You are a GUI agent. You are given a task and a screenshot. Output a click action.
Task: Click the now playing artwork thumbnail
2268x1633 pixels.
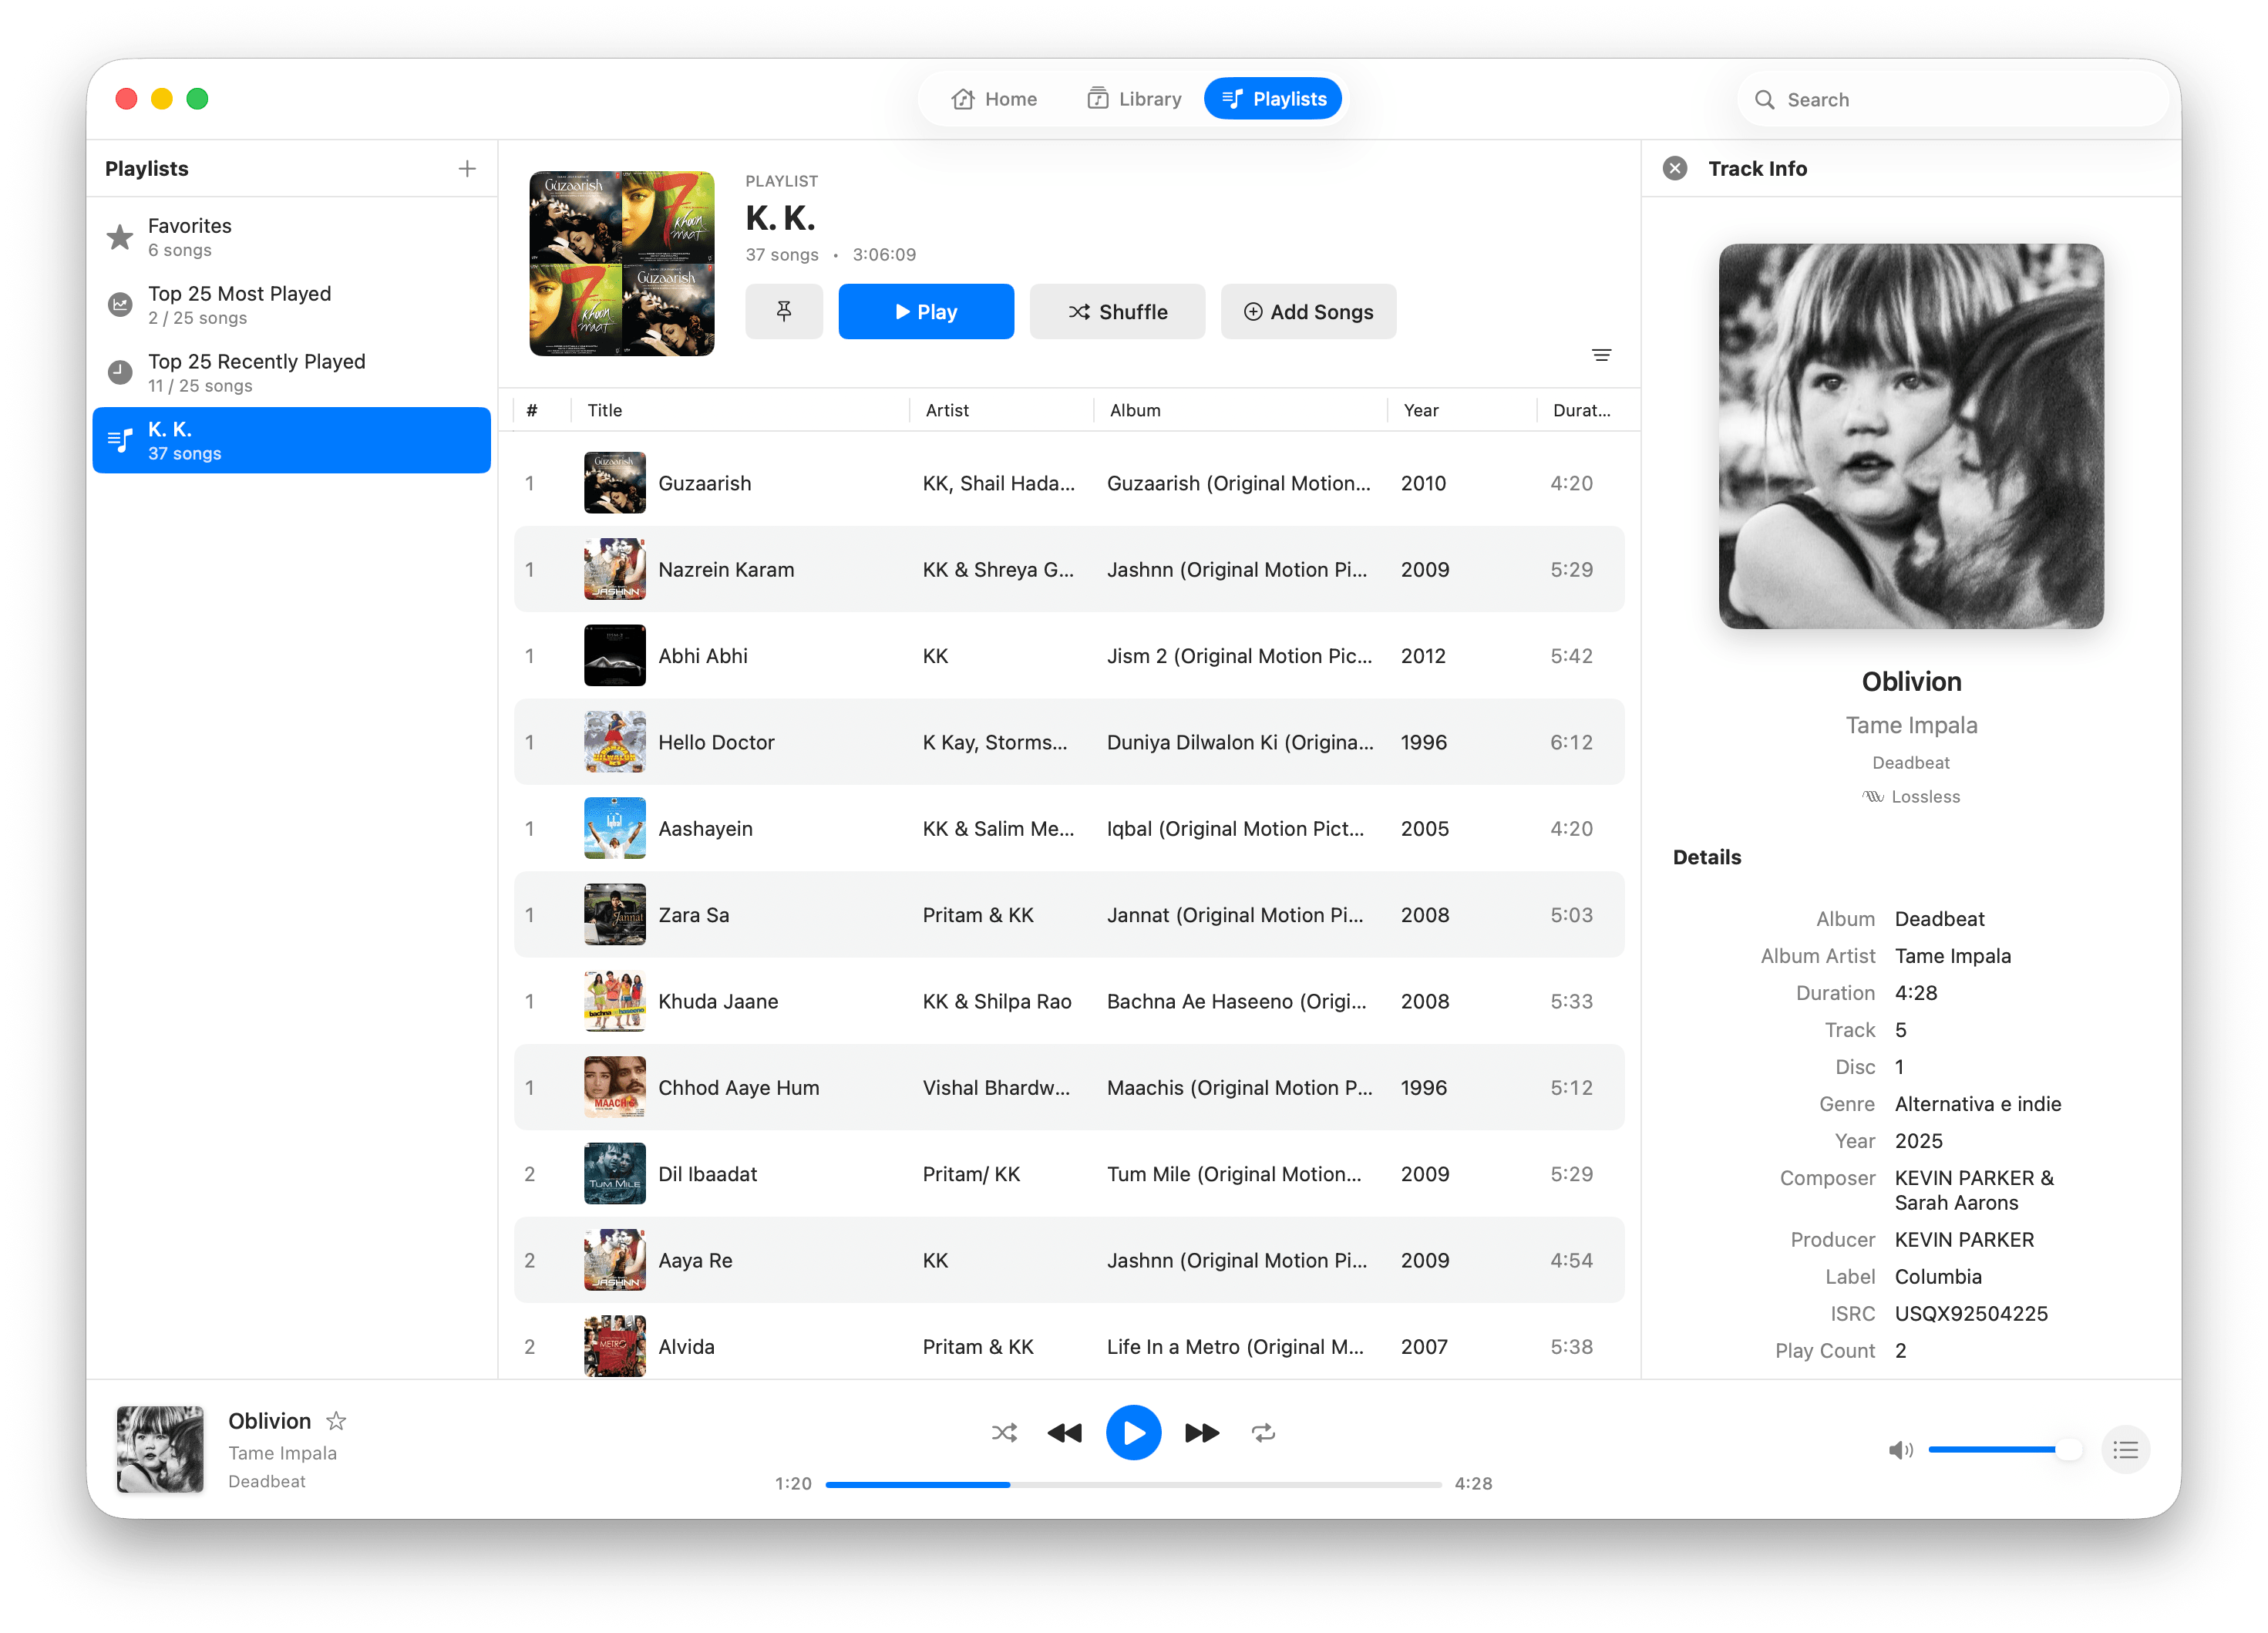(x=160, y=1450)
